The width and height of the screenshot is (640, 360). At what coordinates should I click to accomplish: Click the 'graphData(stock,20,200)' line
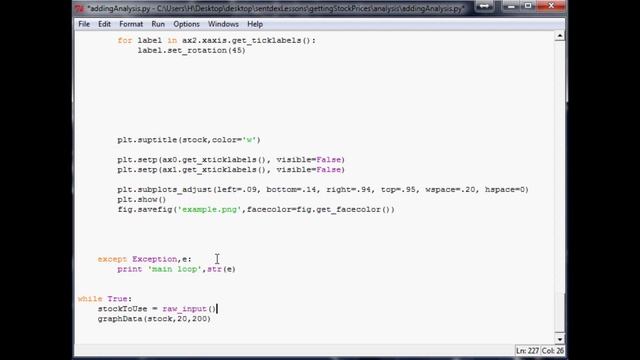click(x=154, y=318)
